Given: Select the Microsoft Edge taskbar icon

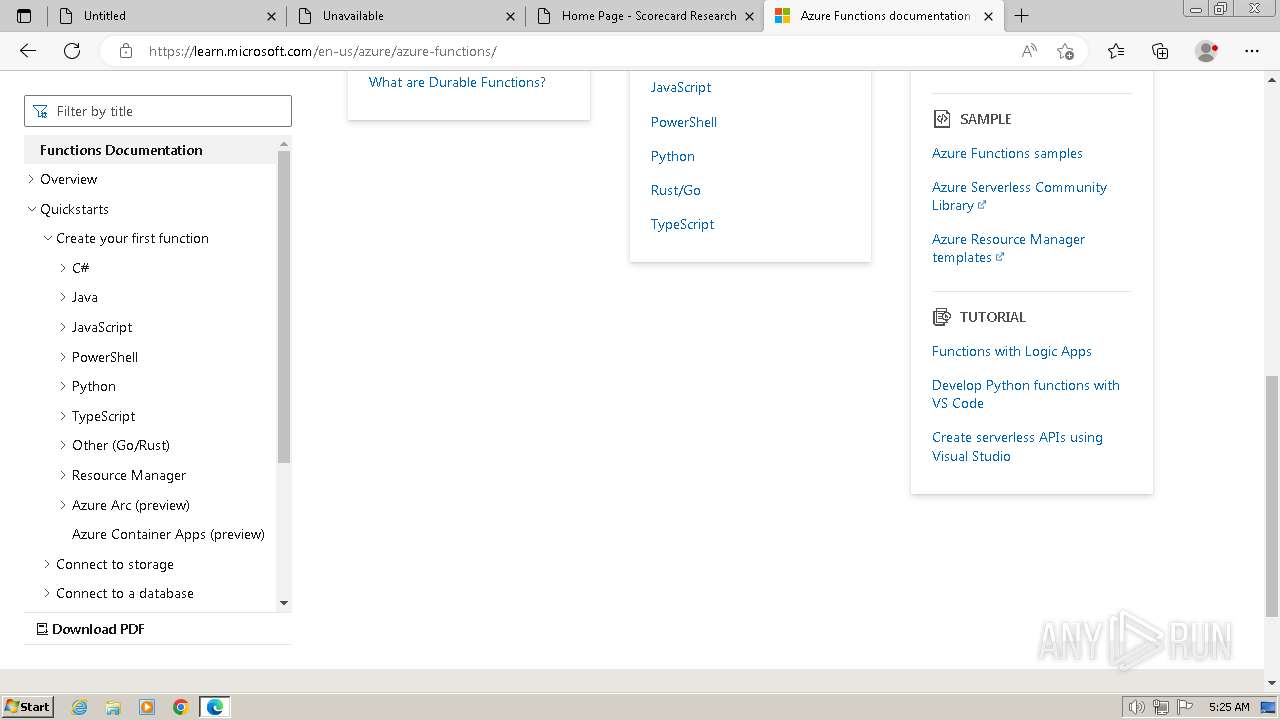Looking at the screenshot, I should (215, 707).
